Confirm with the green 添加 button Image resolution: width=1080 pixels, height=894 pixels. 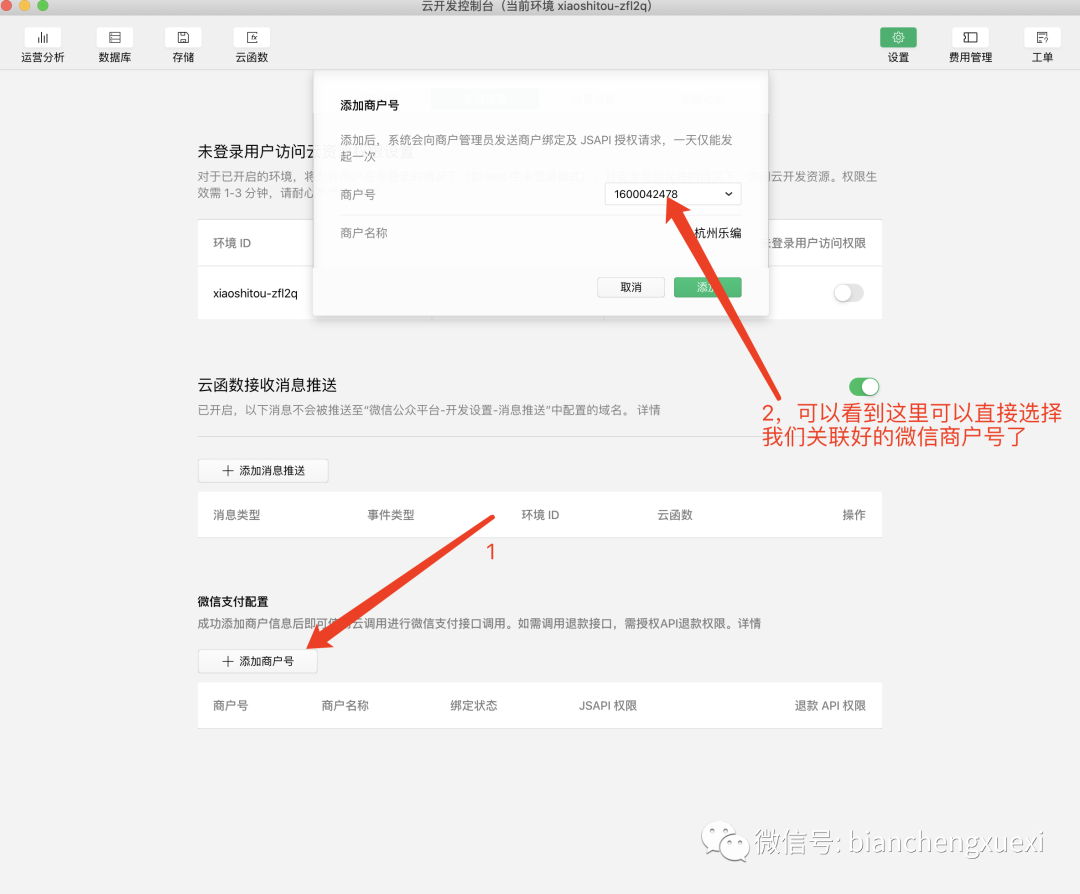[x=707, y=287]
